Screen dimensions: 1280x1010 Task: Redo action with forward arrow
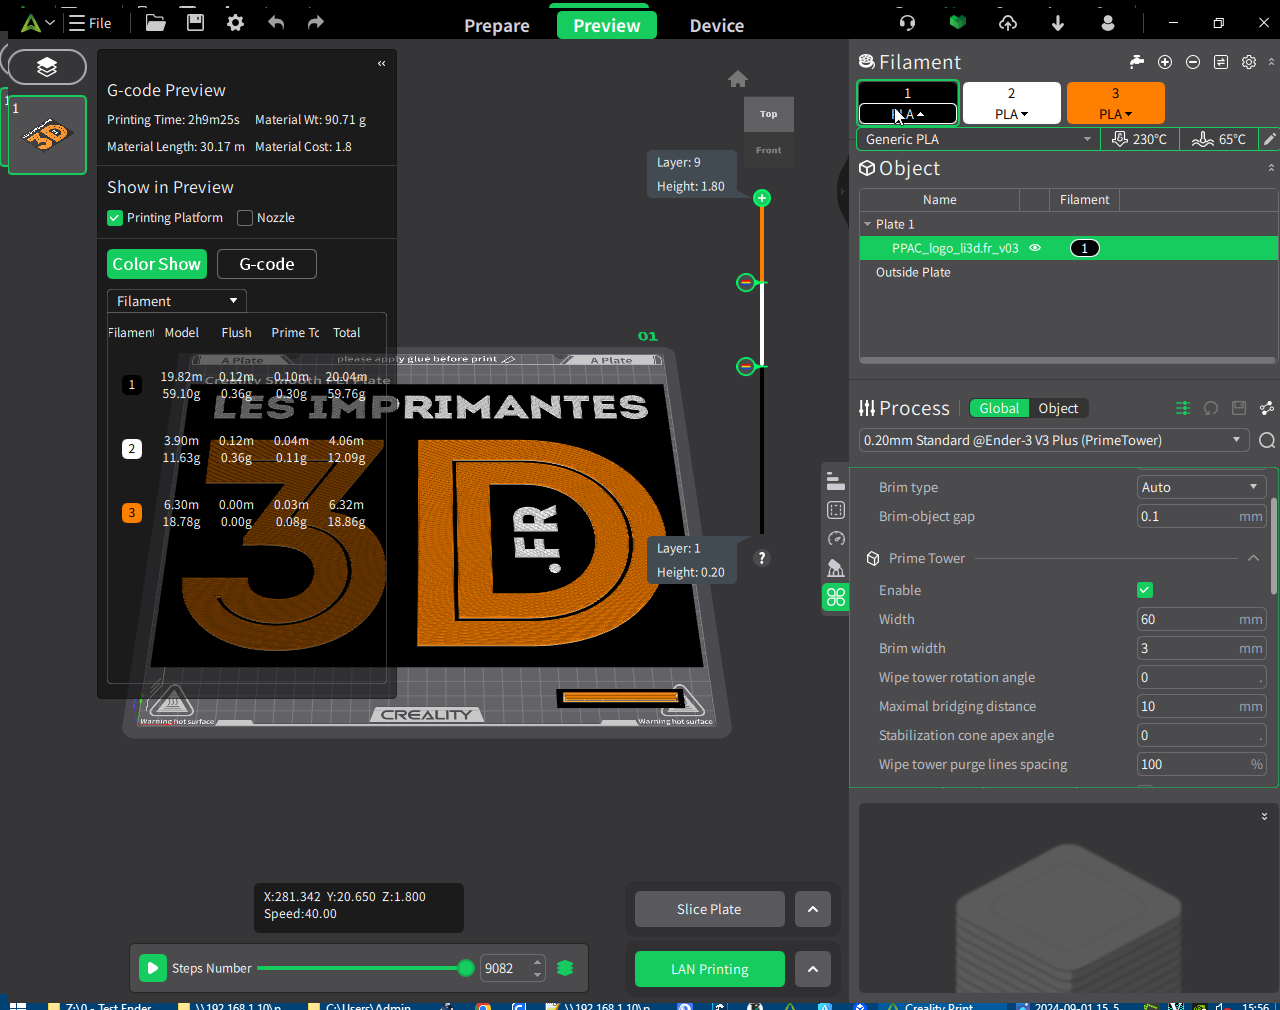click(316, 22)
